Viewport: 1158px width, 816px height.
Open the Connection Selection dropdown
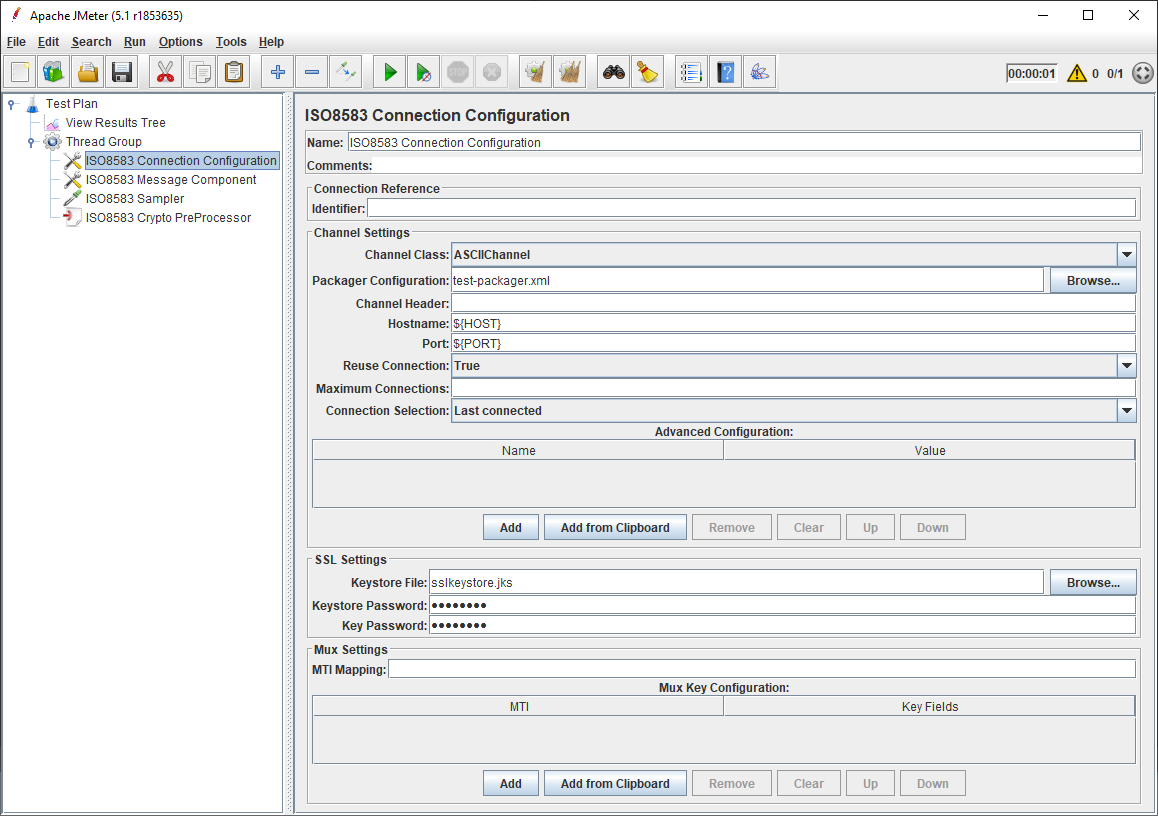point(1126,411)
